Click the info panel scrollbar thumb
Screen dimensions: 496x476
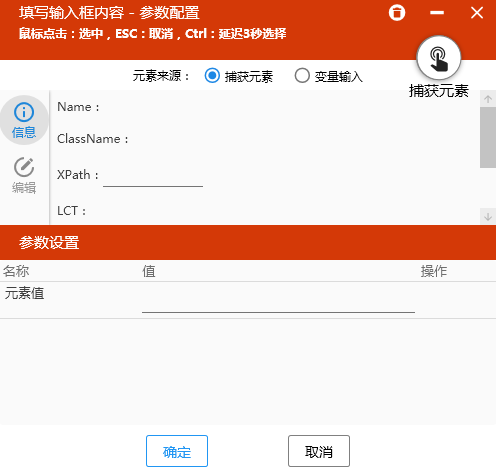(488, 137)
